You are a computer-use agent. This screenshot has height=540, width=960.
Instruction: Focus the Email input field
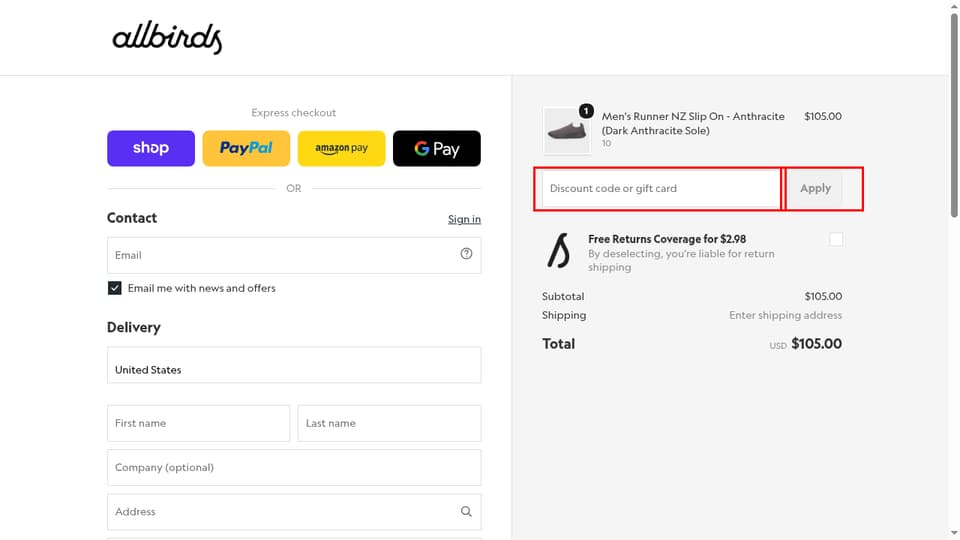coord(294,255)
